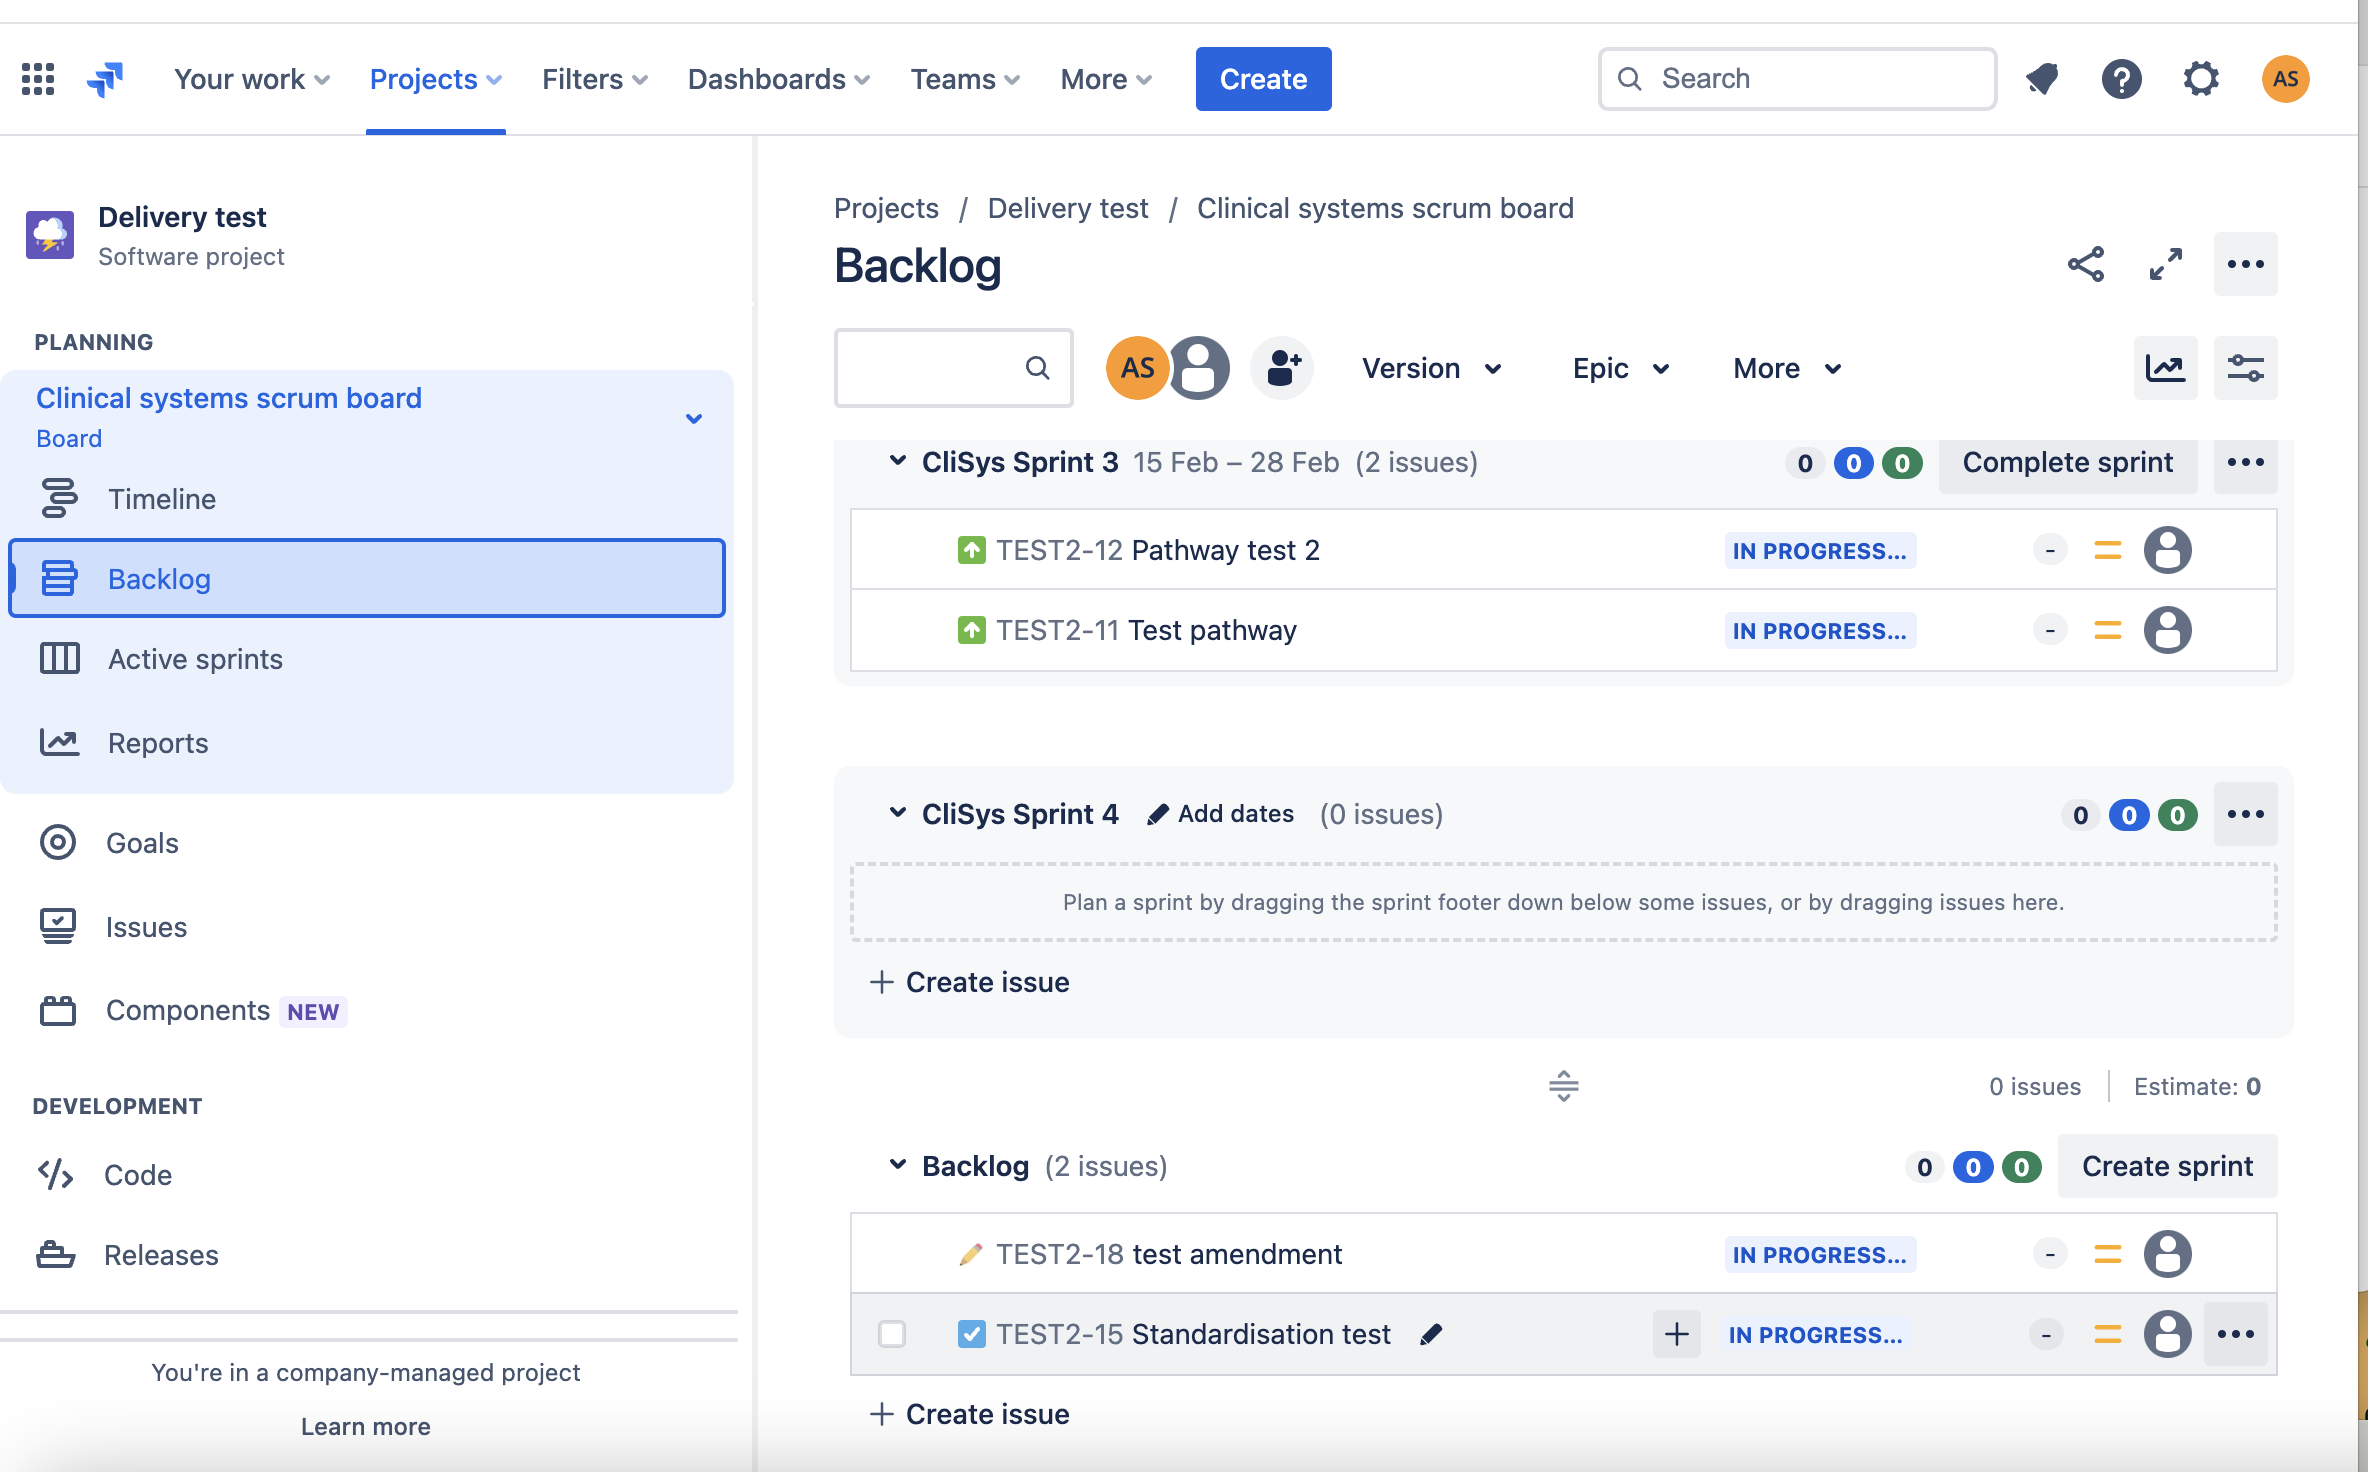The height and width of the screenshot is (1472, 2368).
Task: Click the Jira logo home icon
Action: 105,79
